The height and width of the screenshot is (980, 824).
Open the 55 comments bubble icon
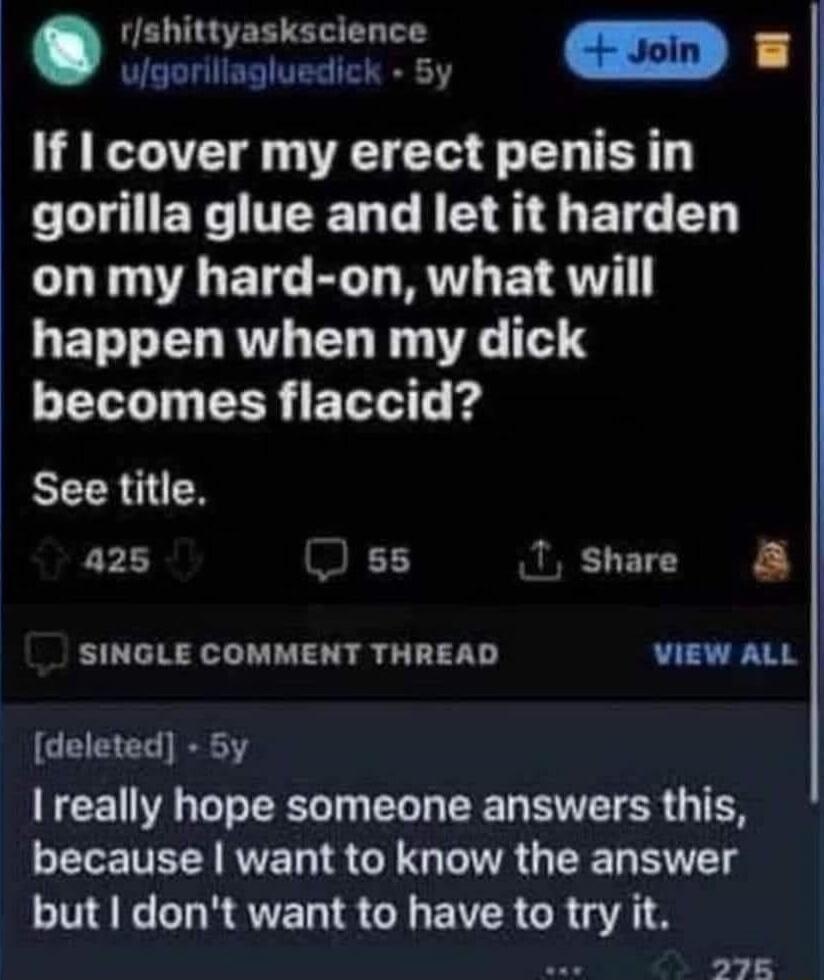tap(325, 559)
